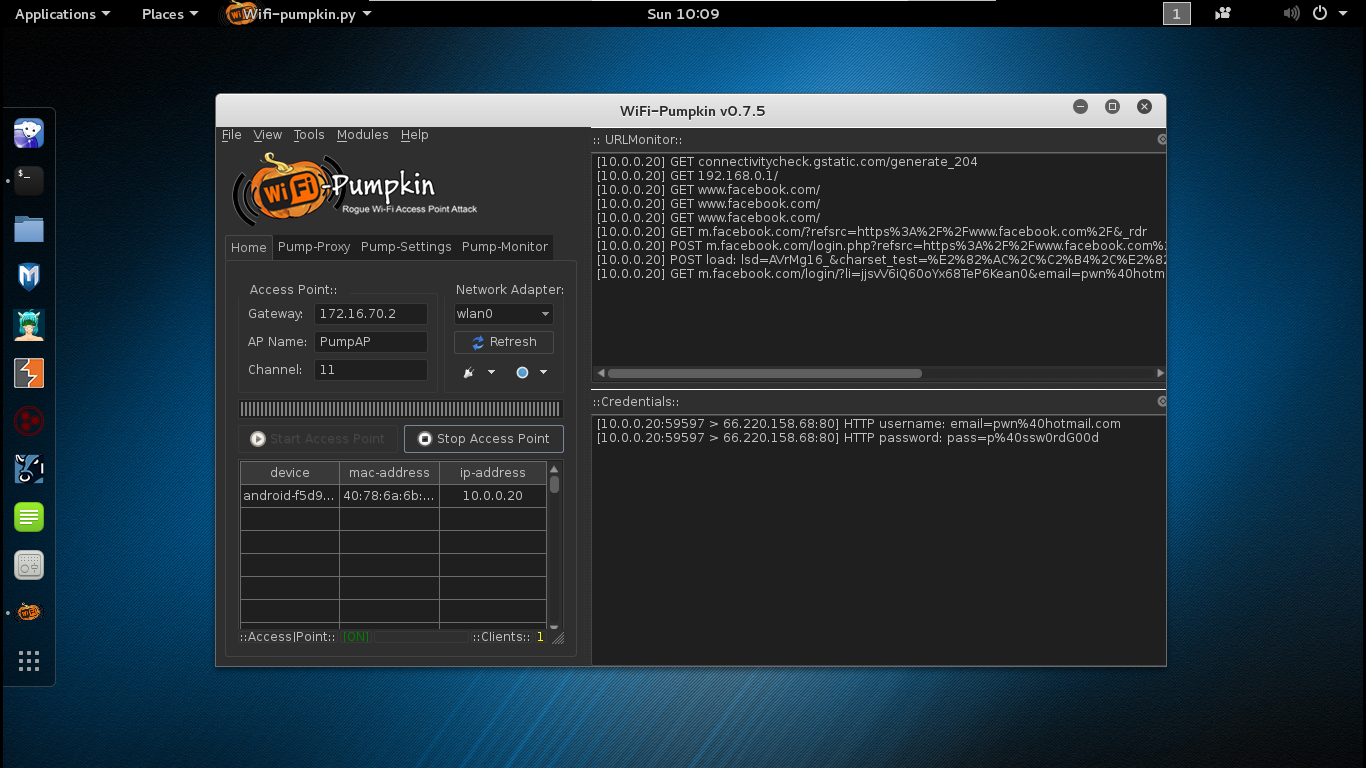
Task: Open the green notes app in dock
Action: click(x=29, y=517)
